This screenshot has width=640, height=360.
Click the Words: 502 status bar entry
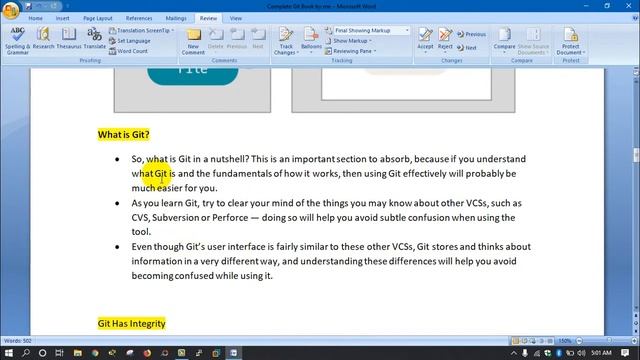18,341
